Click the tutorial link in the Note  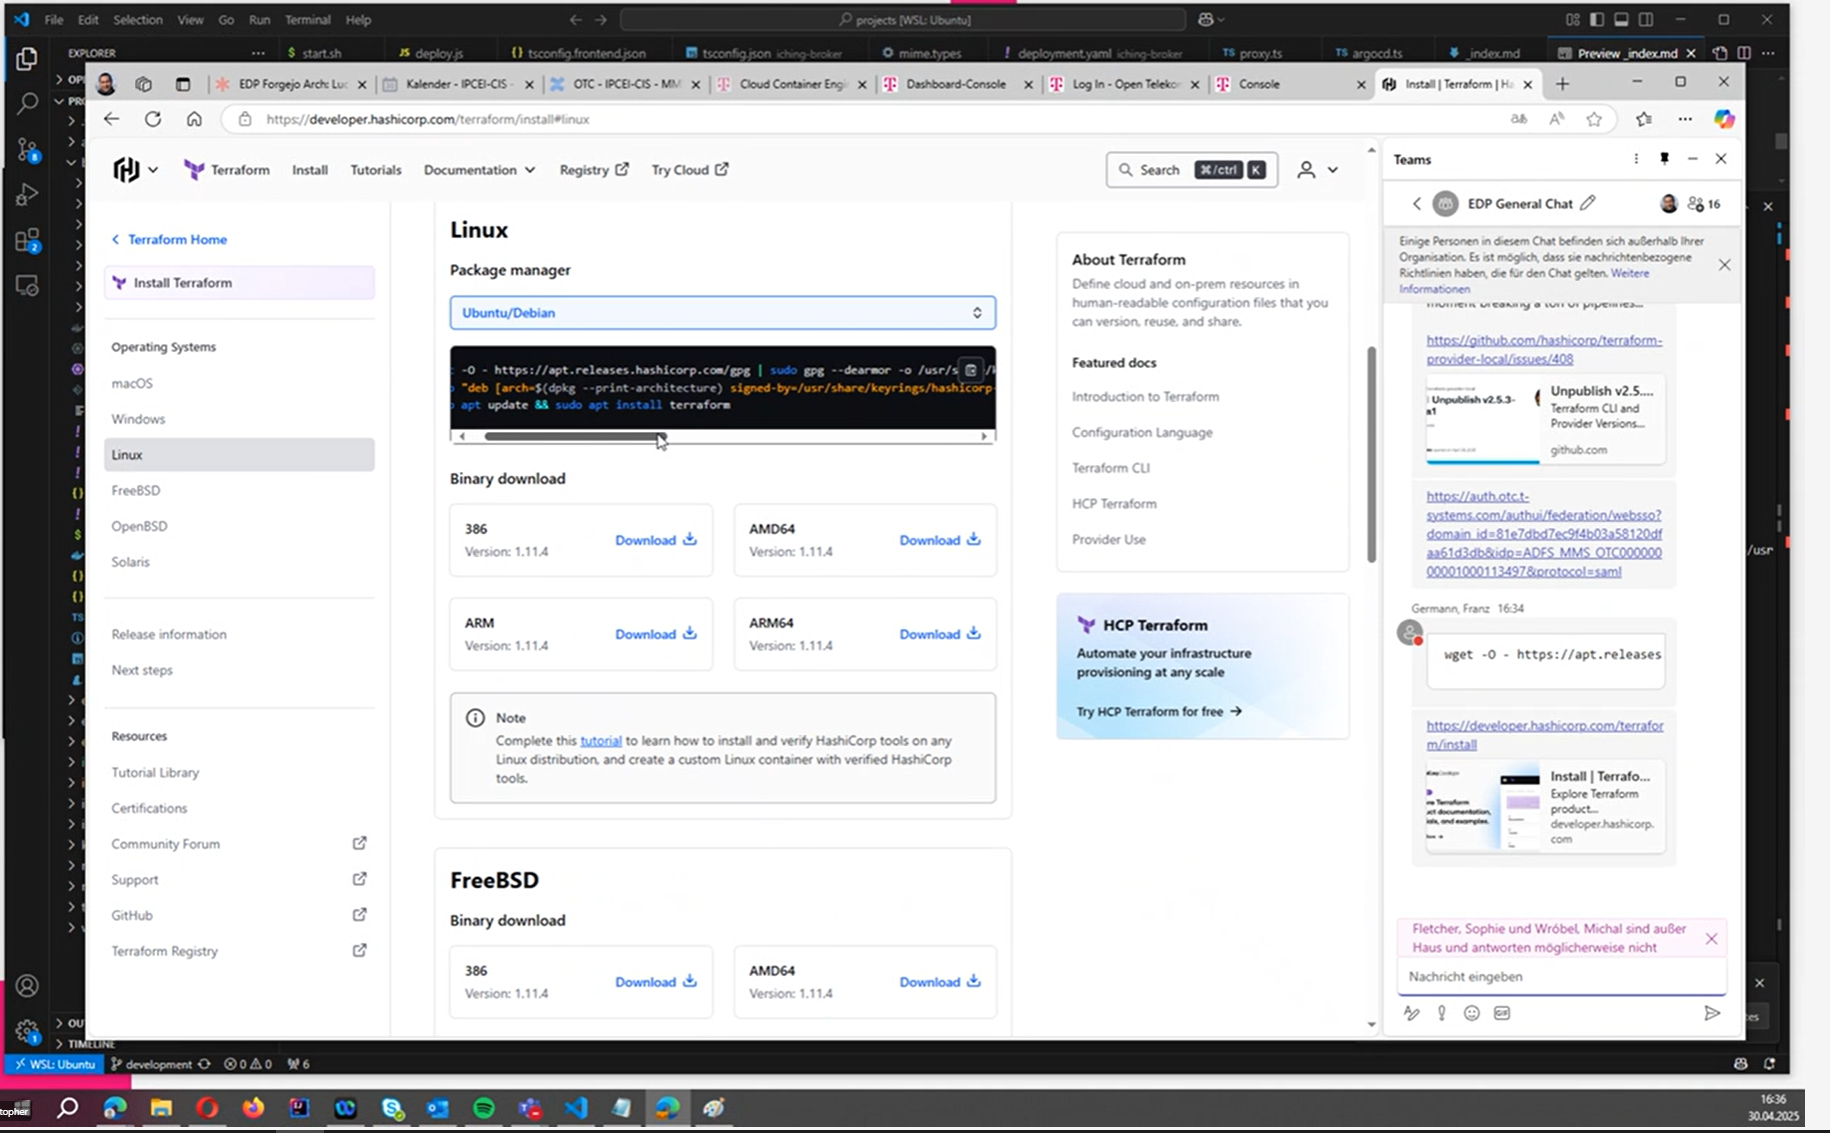click(601, 741)
